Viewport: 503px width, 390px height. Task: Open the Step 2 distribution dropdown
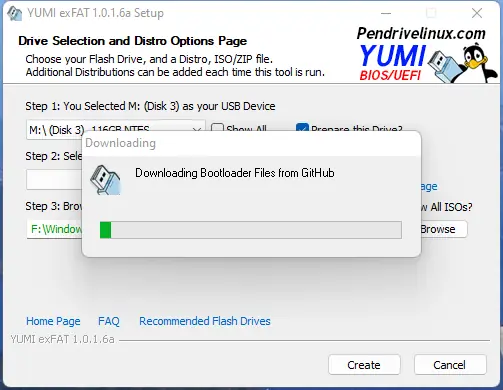[54, 180]
